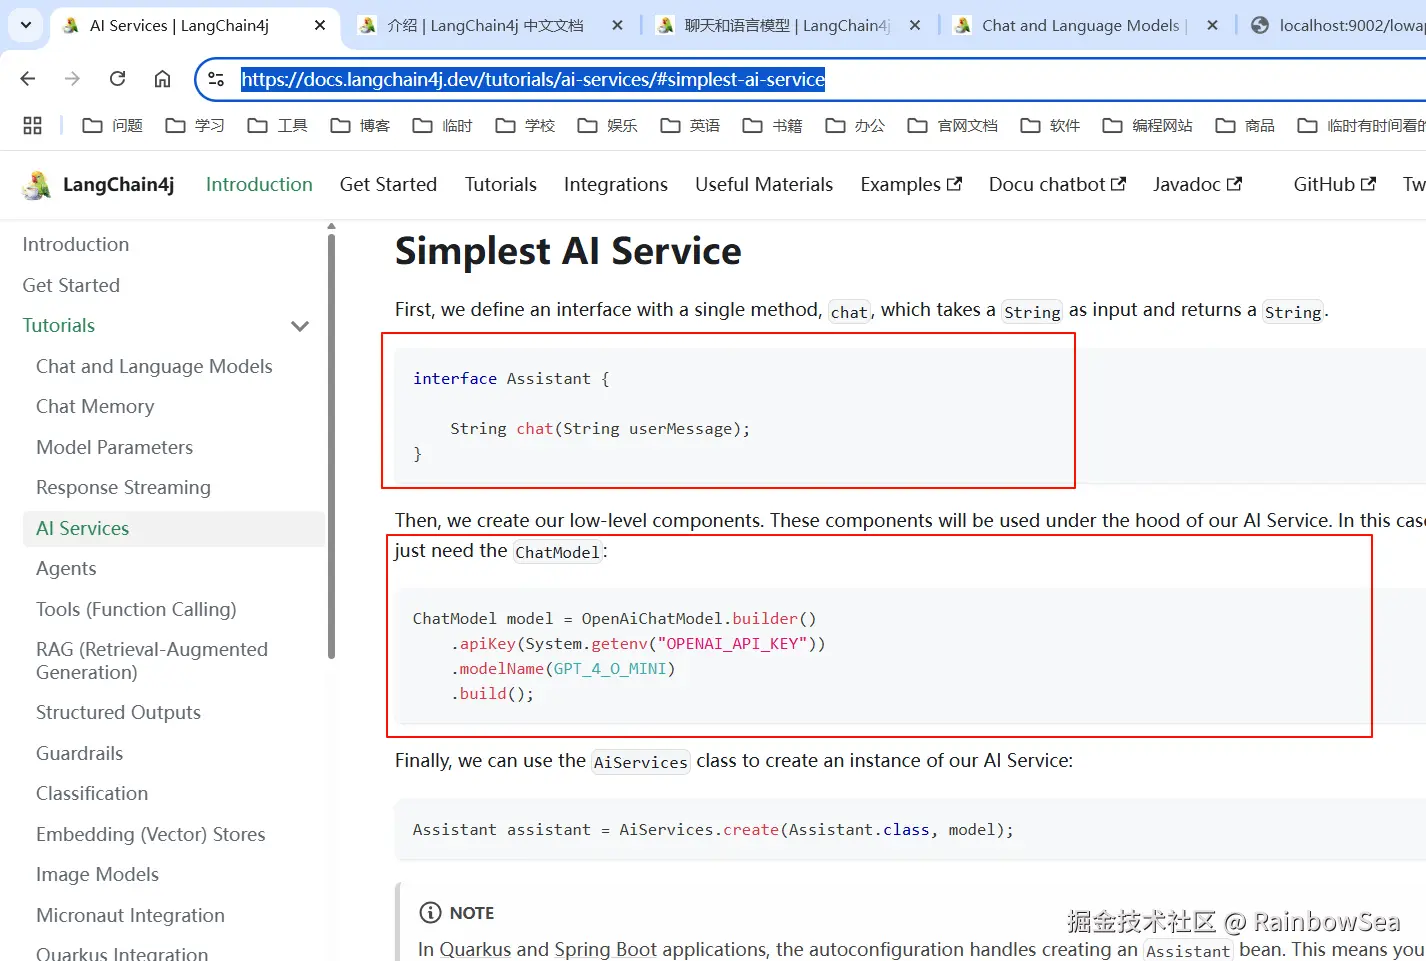Open Model Parameters sidebar page

point(115,448)
